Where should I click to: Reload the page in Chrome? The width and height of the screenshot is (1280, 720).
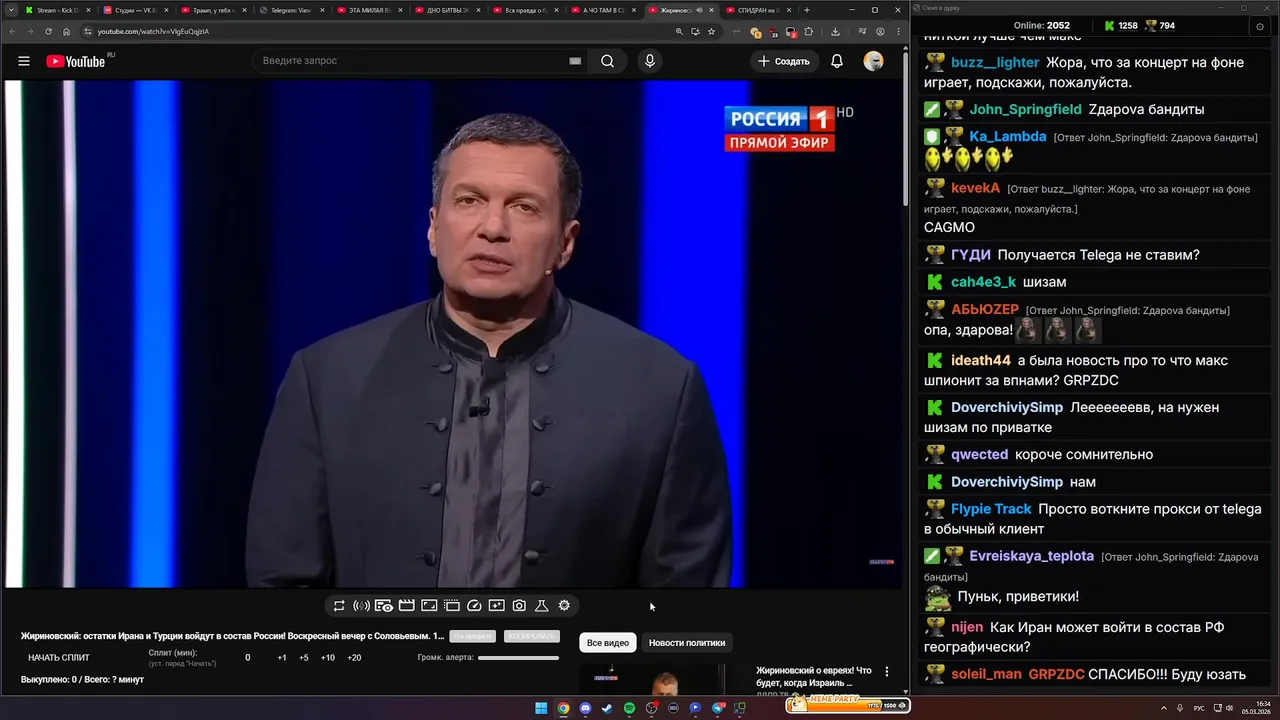click(48, 31)
